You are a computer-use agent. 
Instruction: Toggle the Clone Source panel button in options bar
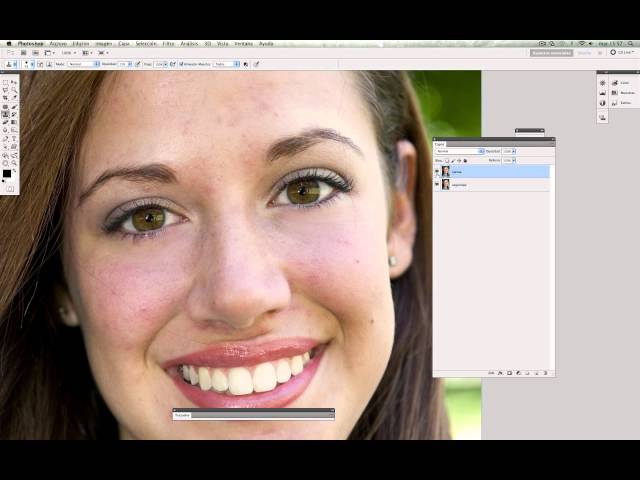click(49, 64)
